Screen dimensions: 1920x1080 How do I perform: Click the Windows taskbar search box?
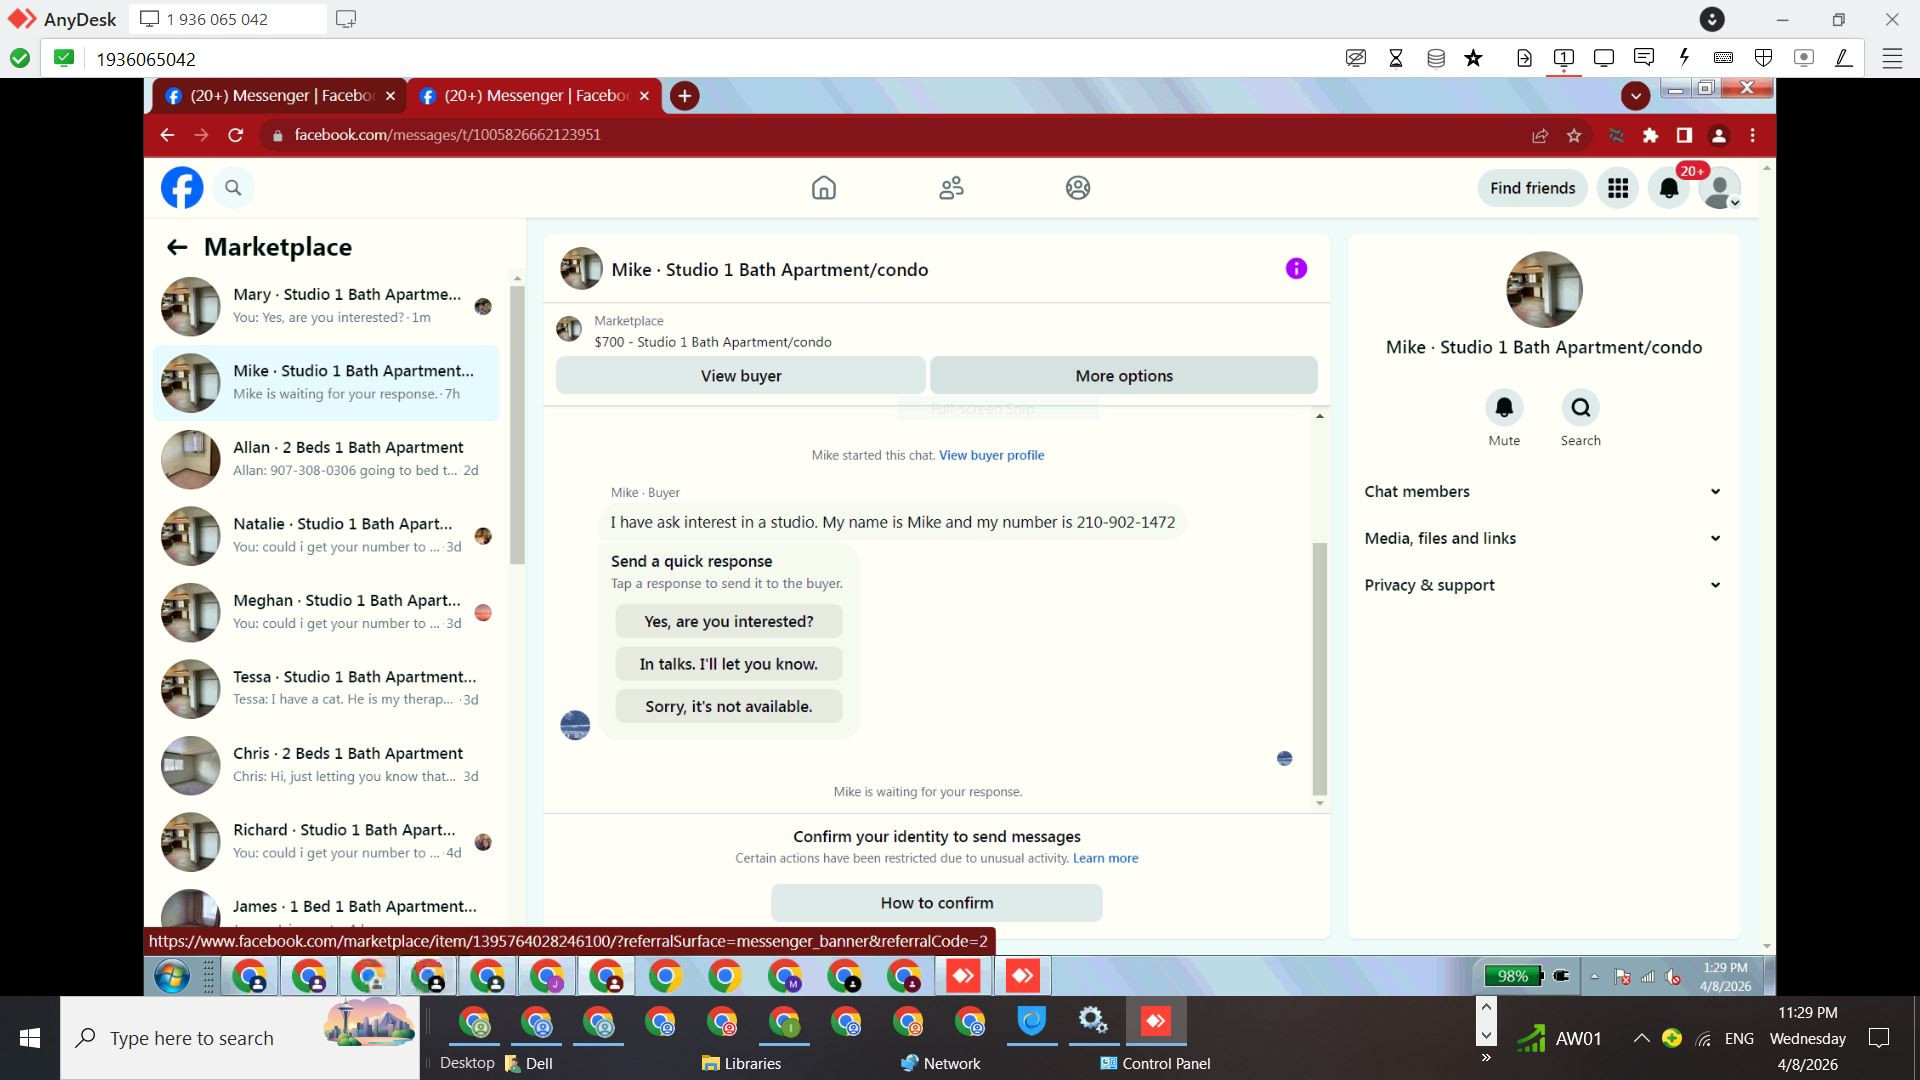(x=192, y=1038)
